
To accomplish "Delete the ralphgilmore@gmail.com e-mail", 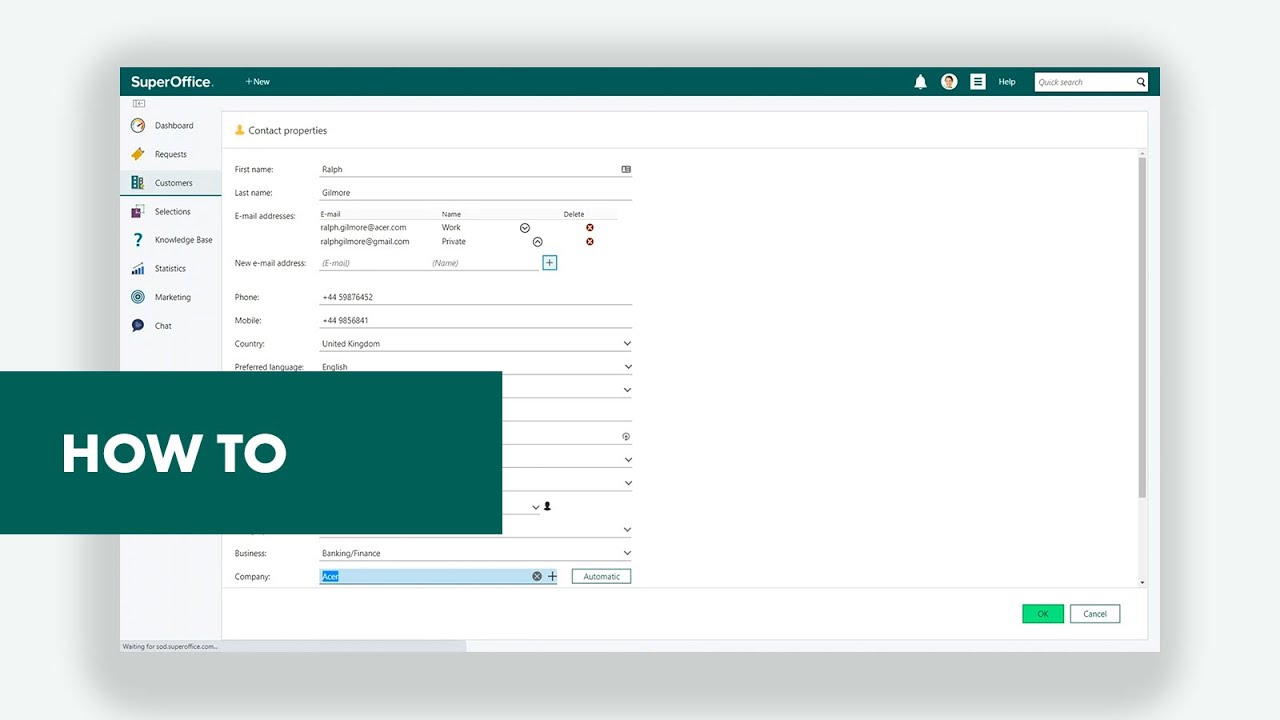I will [x=590, y=242].
